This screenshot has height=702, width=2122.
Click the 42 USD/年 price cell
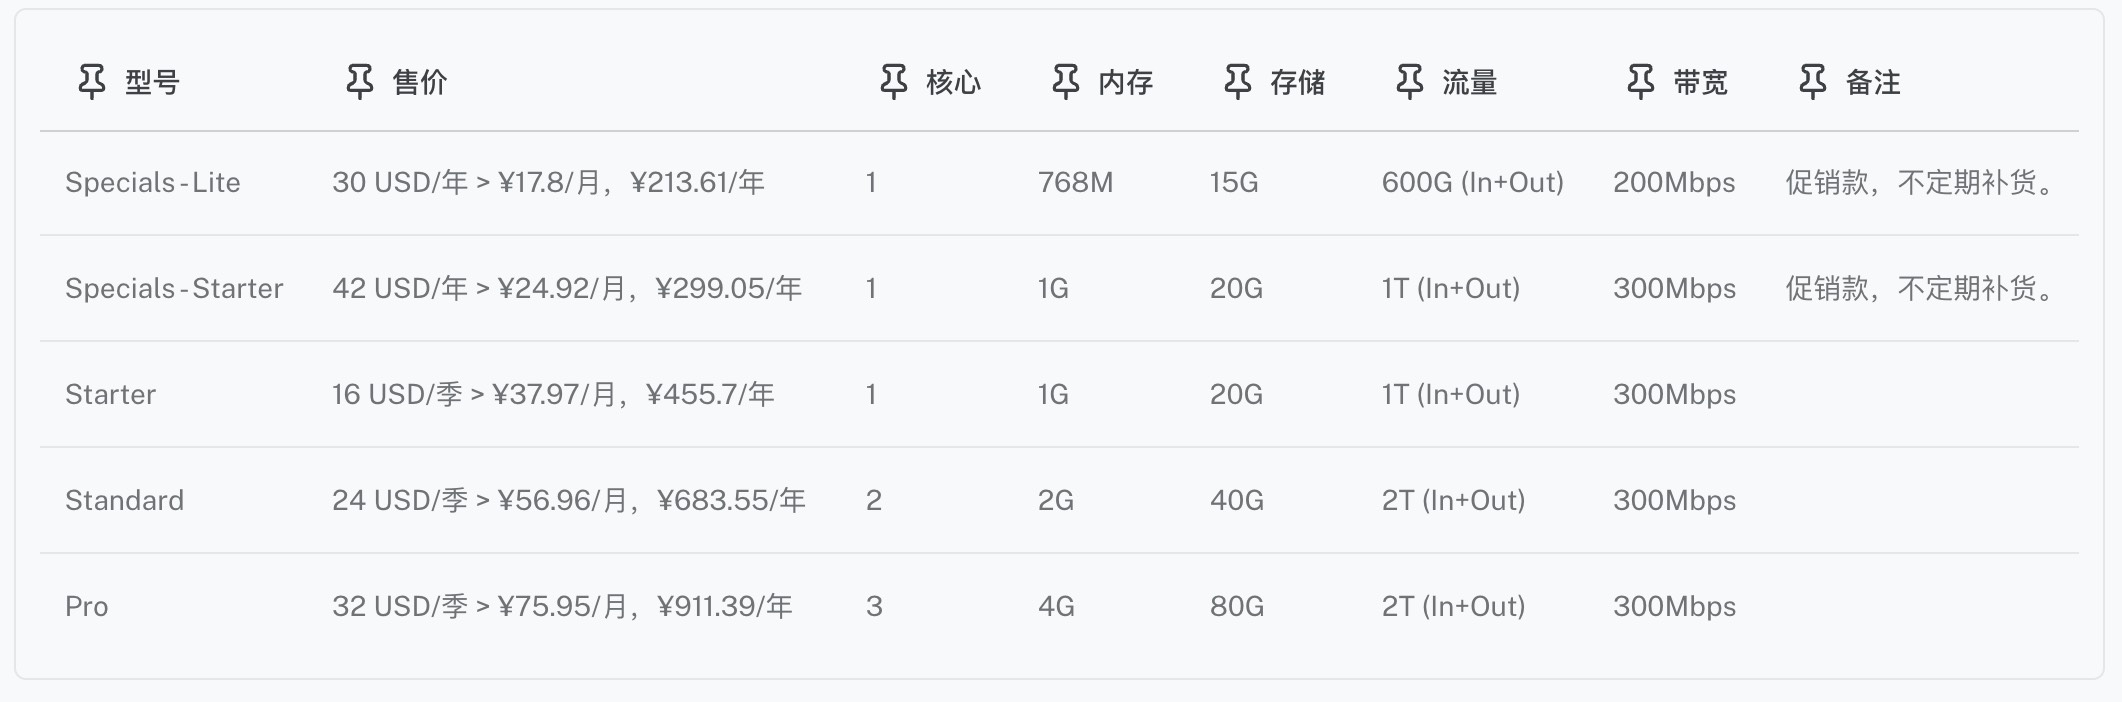(567, 289)
